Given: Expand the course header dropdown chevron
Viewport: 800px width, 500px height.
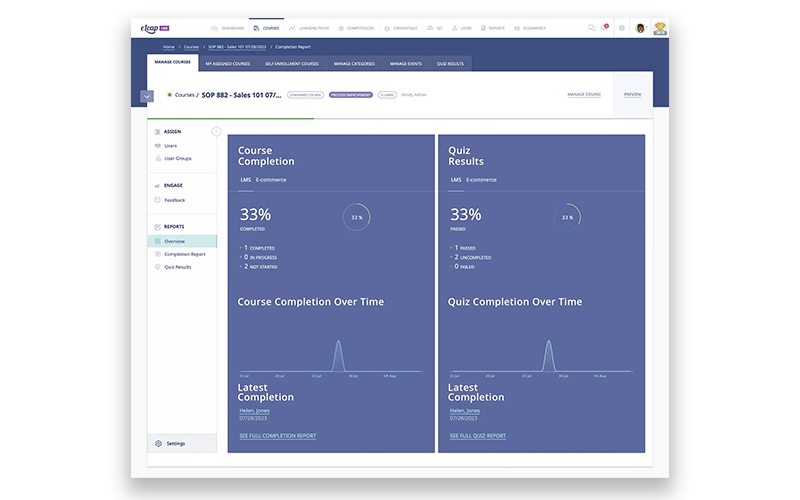Looking at the screenshot, I should pos(148,96).
